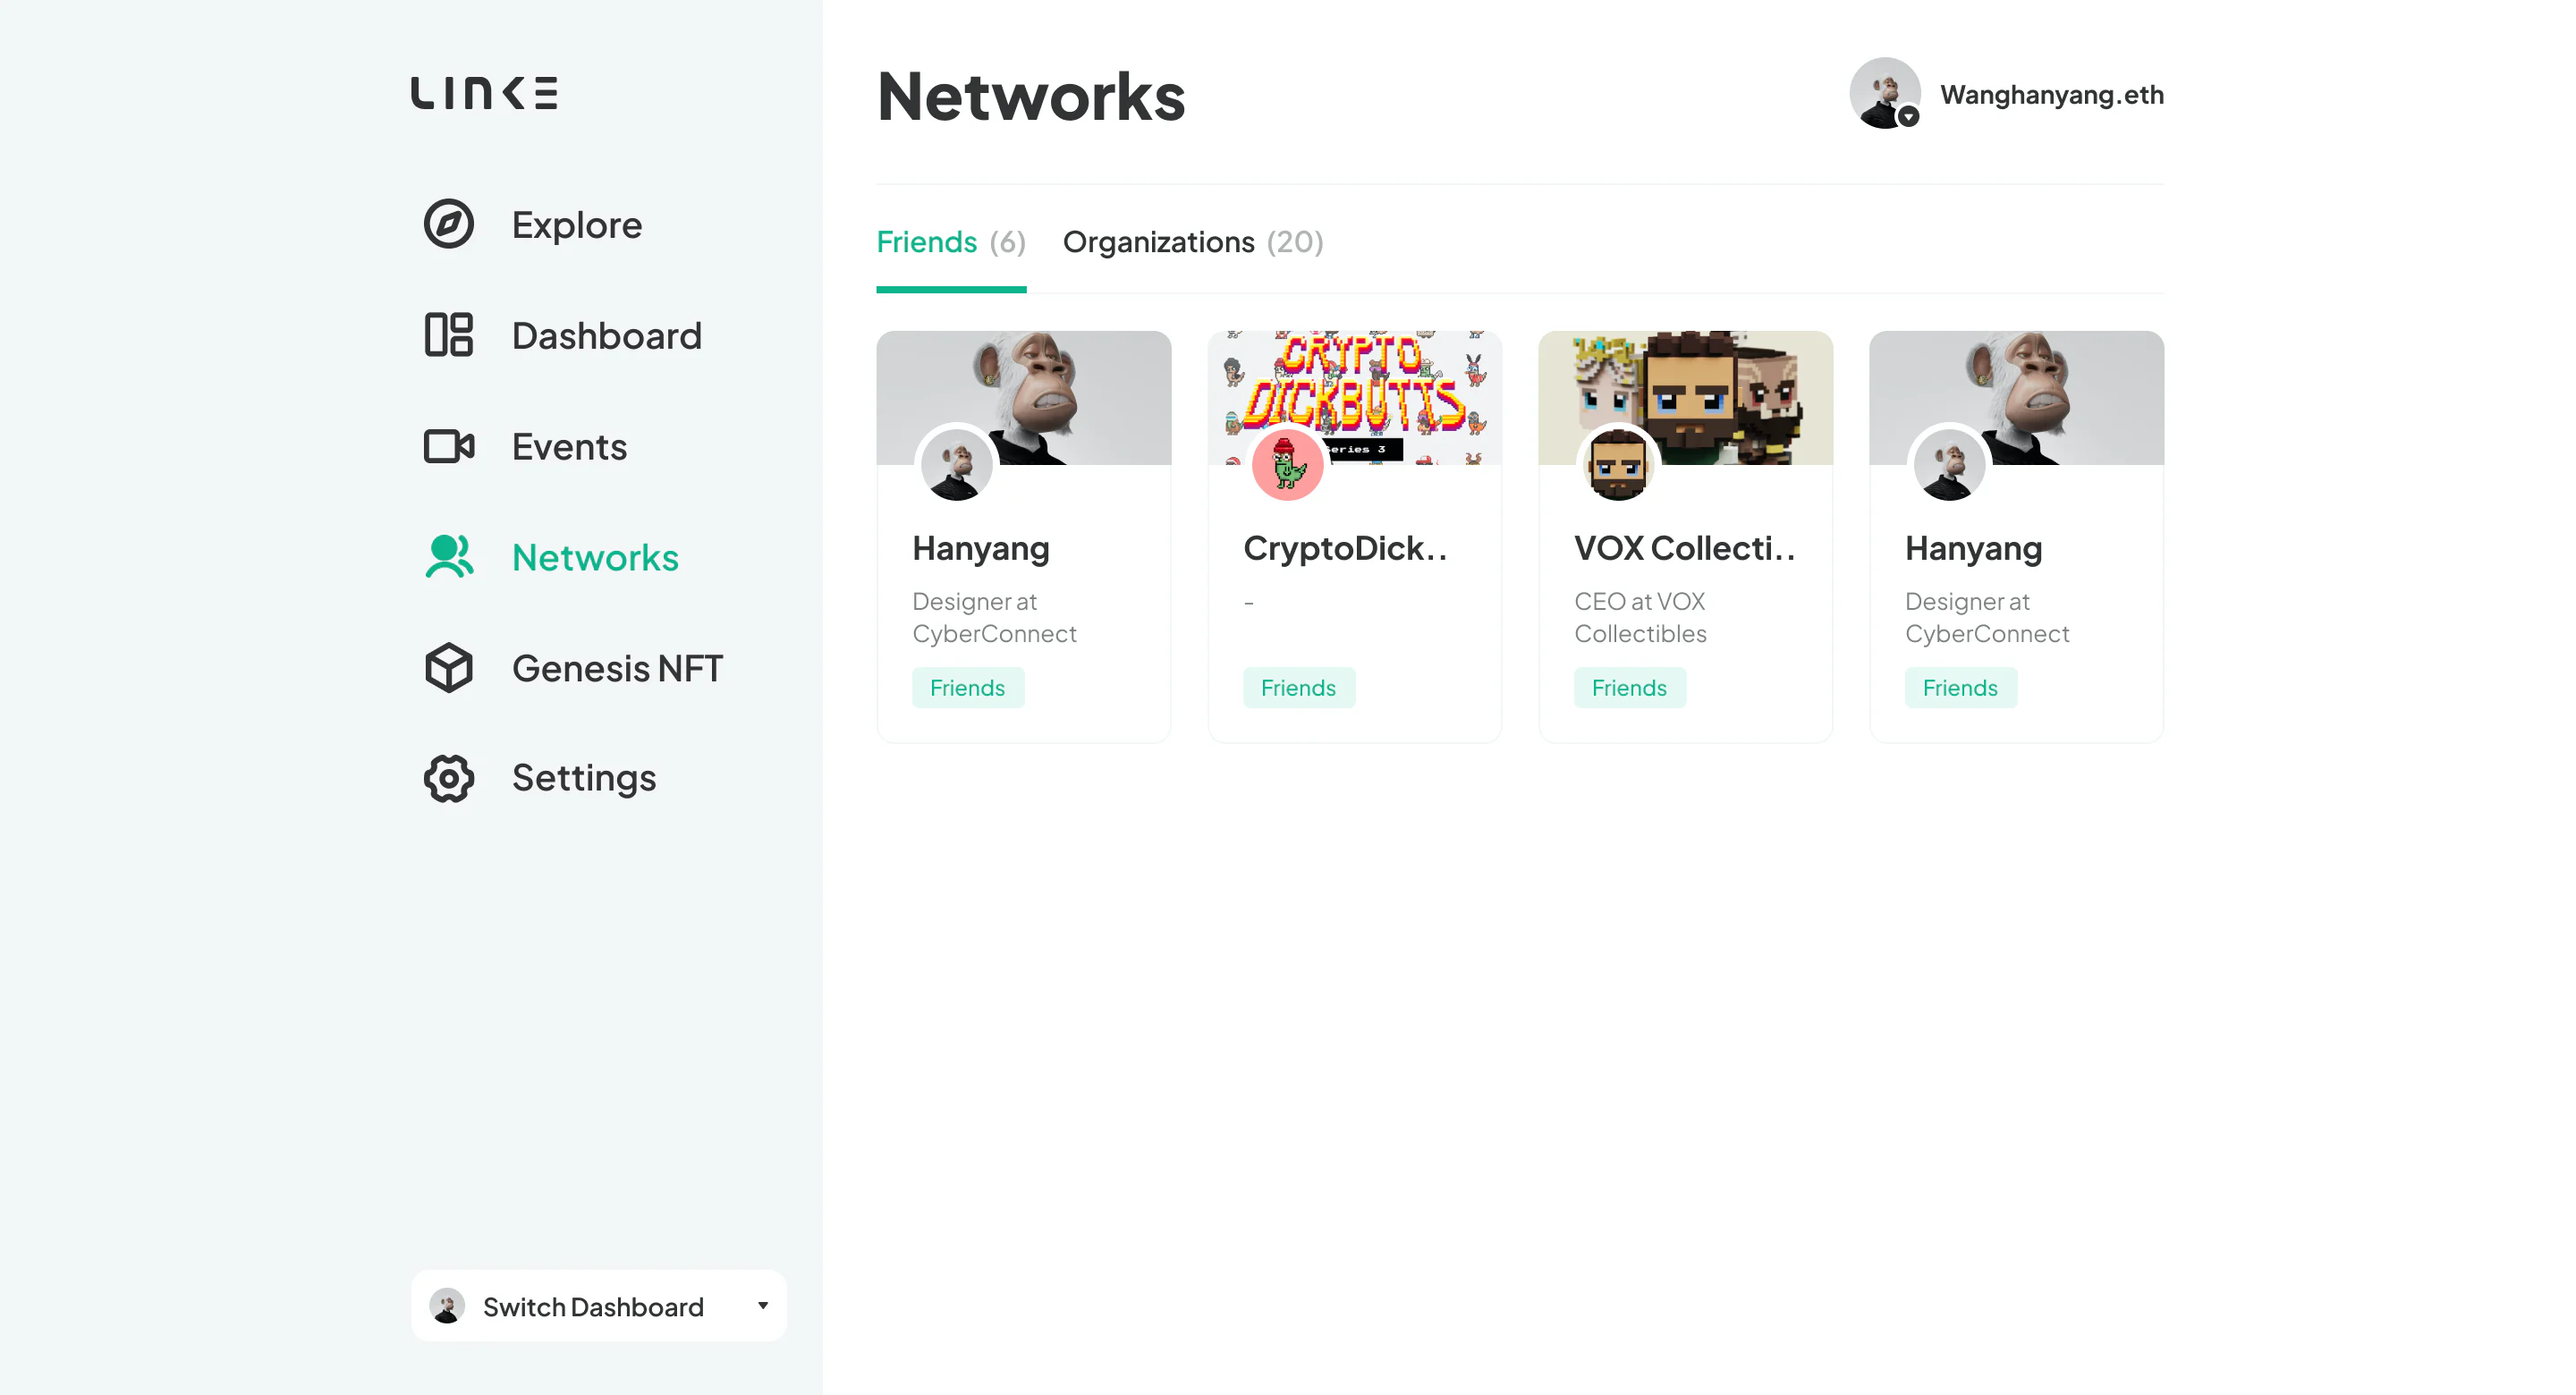
Task: Expand the Switch Dashboard dropdown arrow
Action: [763, 1306]
